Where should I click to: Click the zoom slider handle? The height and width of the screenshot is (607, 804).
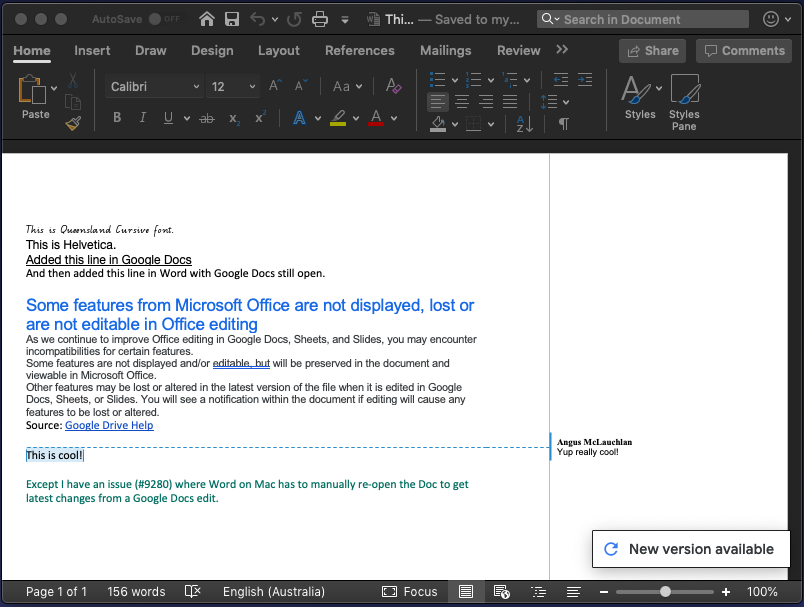point(665,592)
